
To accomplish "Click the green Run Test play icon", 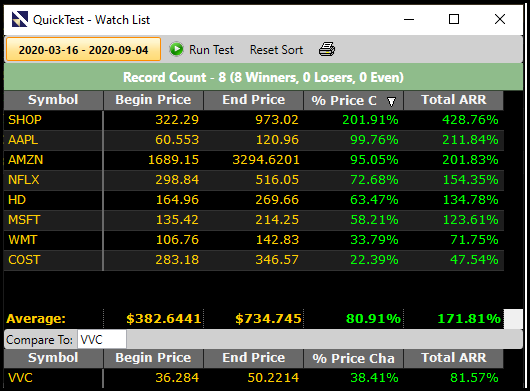I will pyautogui.click(x=176, y=49).
